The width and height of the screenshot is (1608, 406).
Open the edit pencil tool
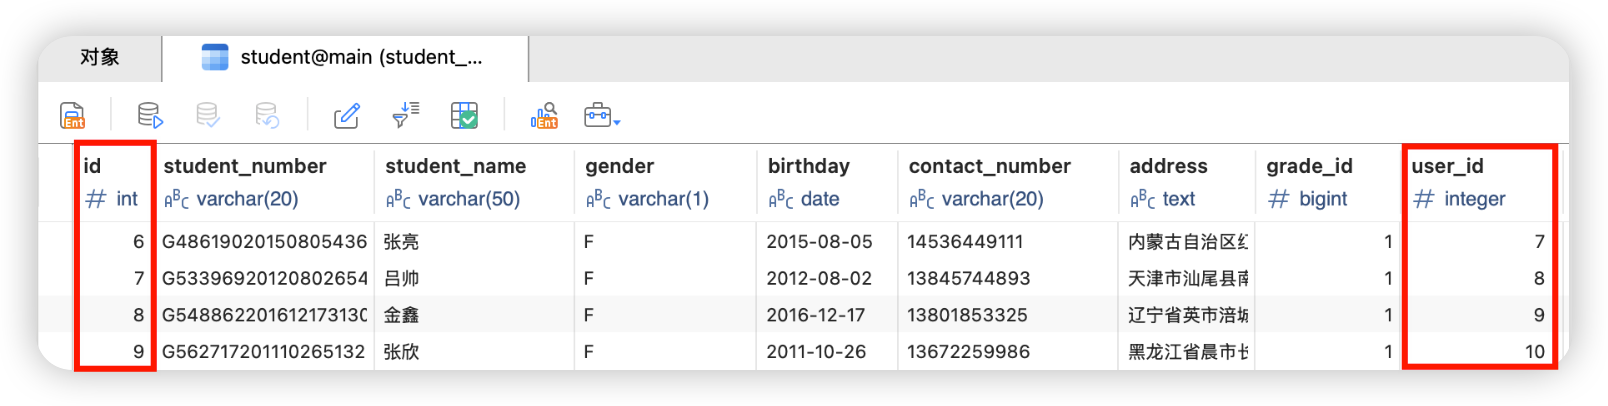[347, 116]
